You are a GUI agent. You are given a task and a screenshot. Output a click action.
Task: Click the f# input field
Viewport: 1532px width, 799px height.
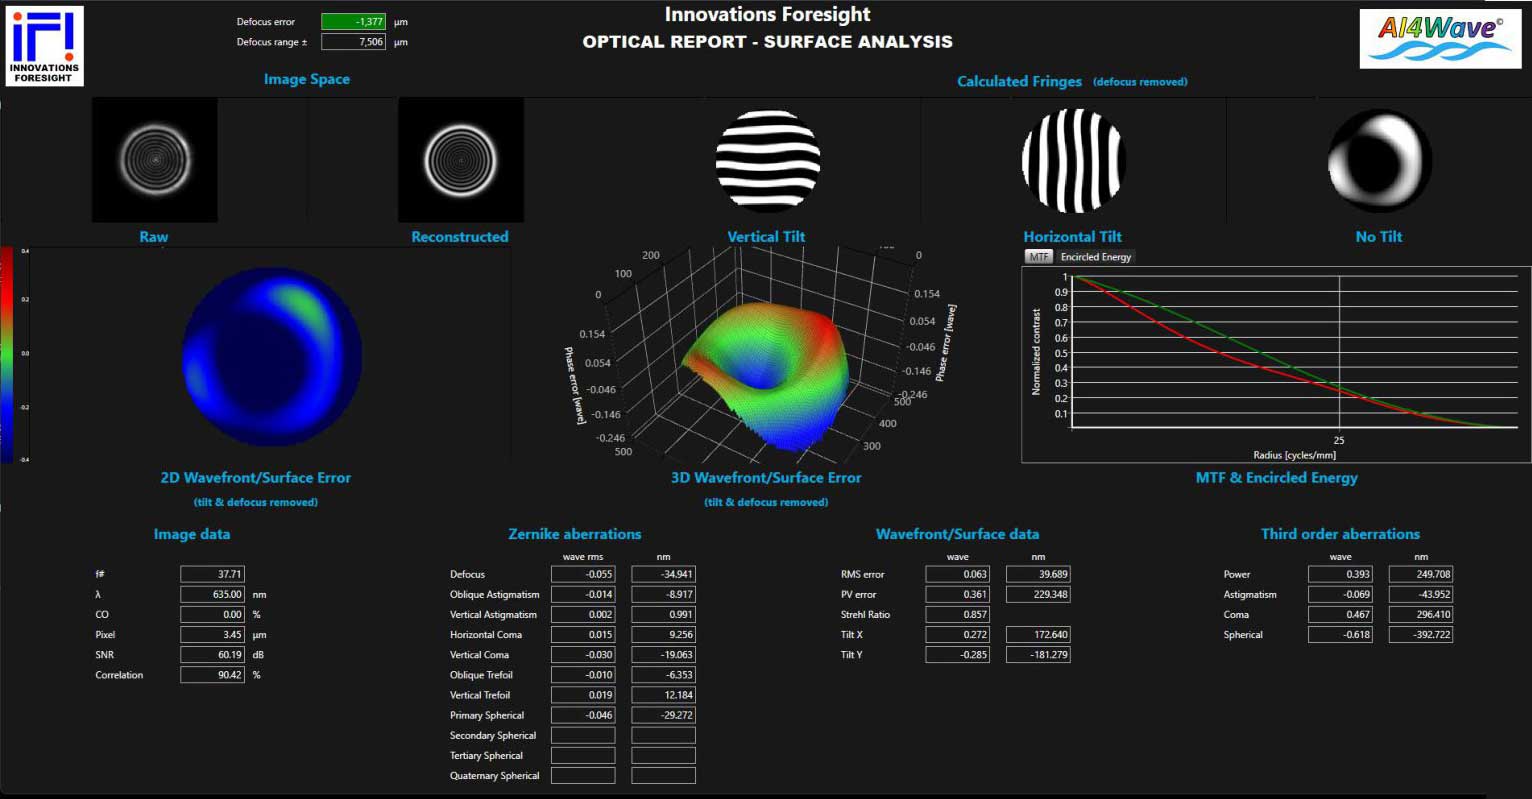[x=212, y=574]
